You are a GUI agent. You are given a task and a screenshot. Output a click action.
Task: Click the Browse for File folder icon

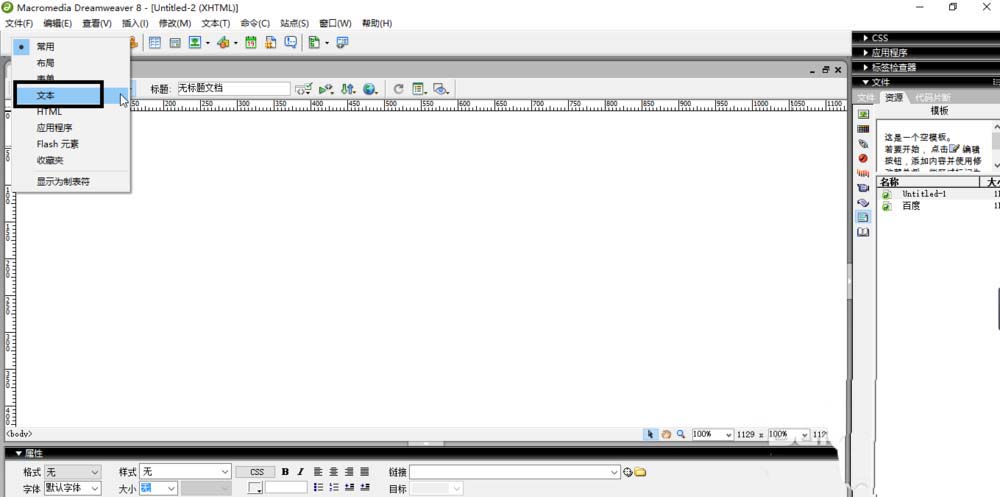tap(640, 472)
